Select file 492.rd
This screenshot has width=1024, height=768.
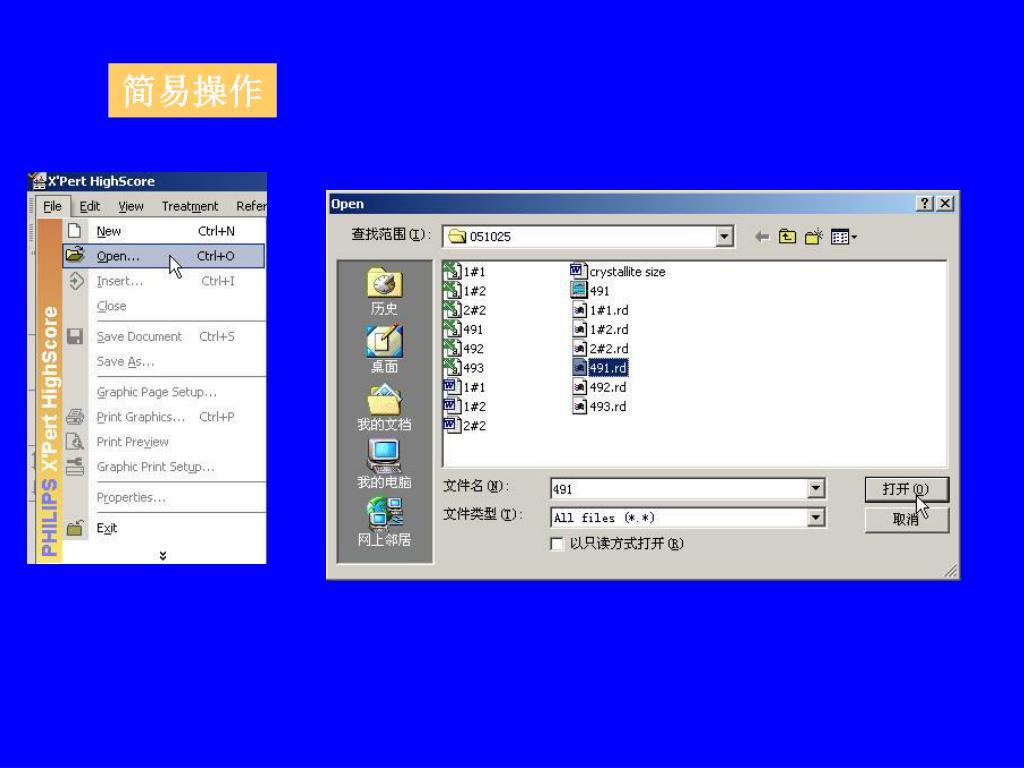tap(600, 387)
